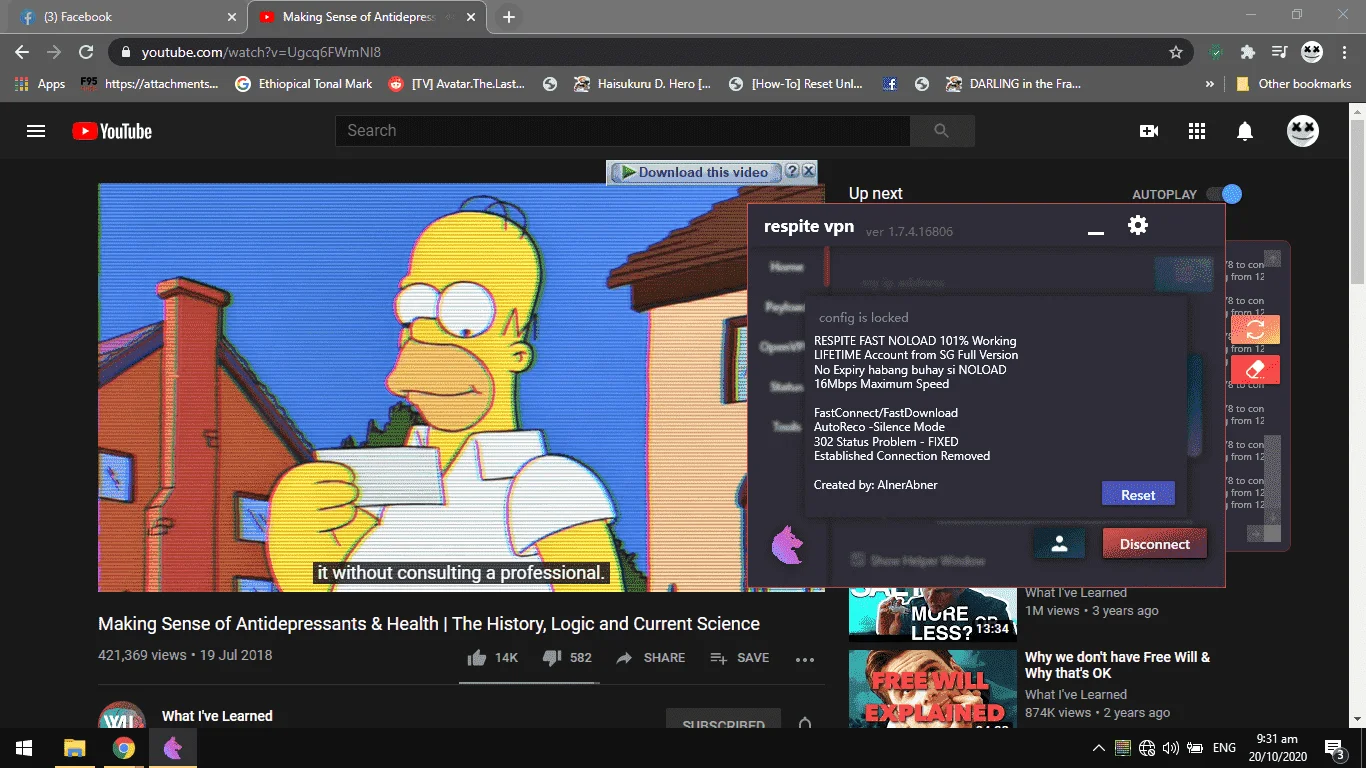
Task: Open Chrome extensions puzzle icon
Action: 1247,52
